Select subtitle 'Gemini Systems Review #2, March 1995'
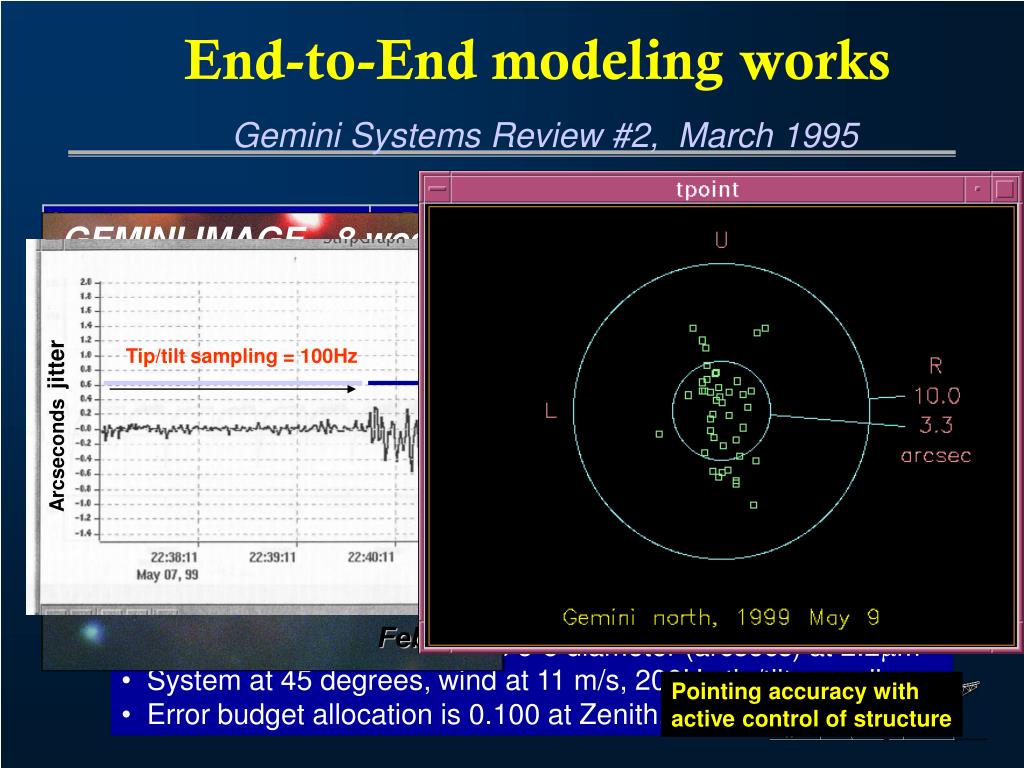Image resolution: width=1024 pixels, height=768 pixels. [546, 135]
